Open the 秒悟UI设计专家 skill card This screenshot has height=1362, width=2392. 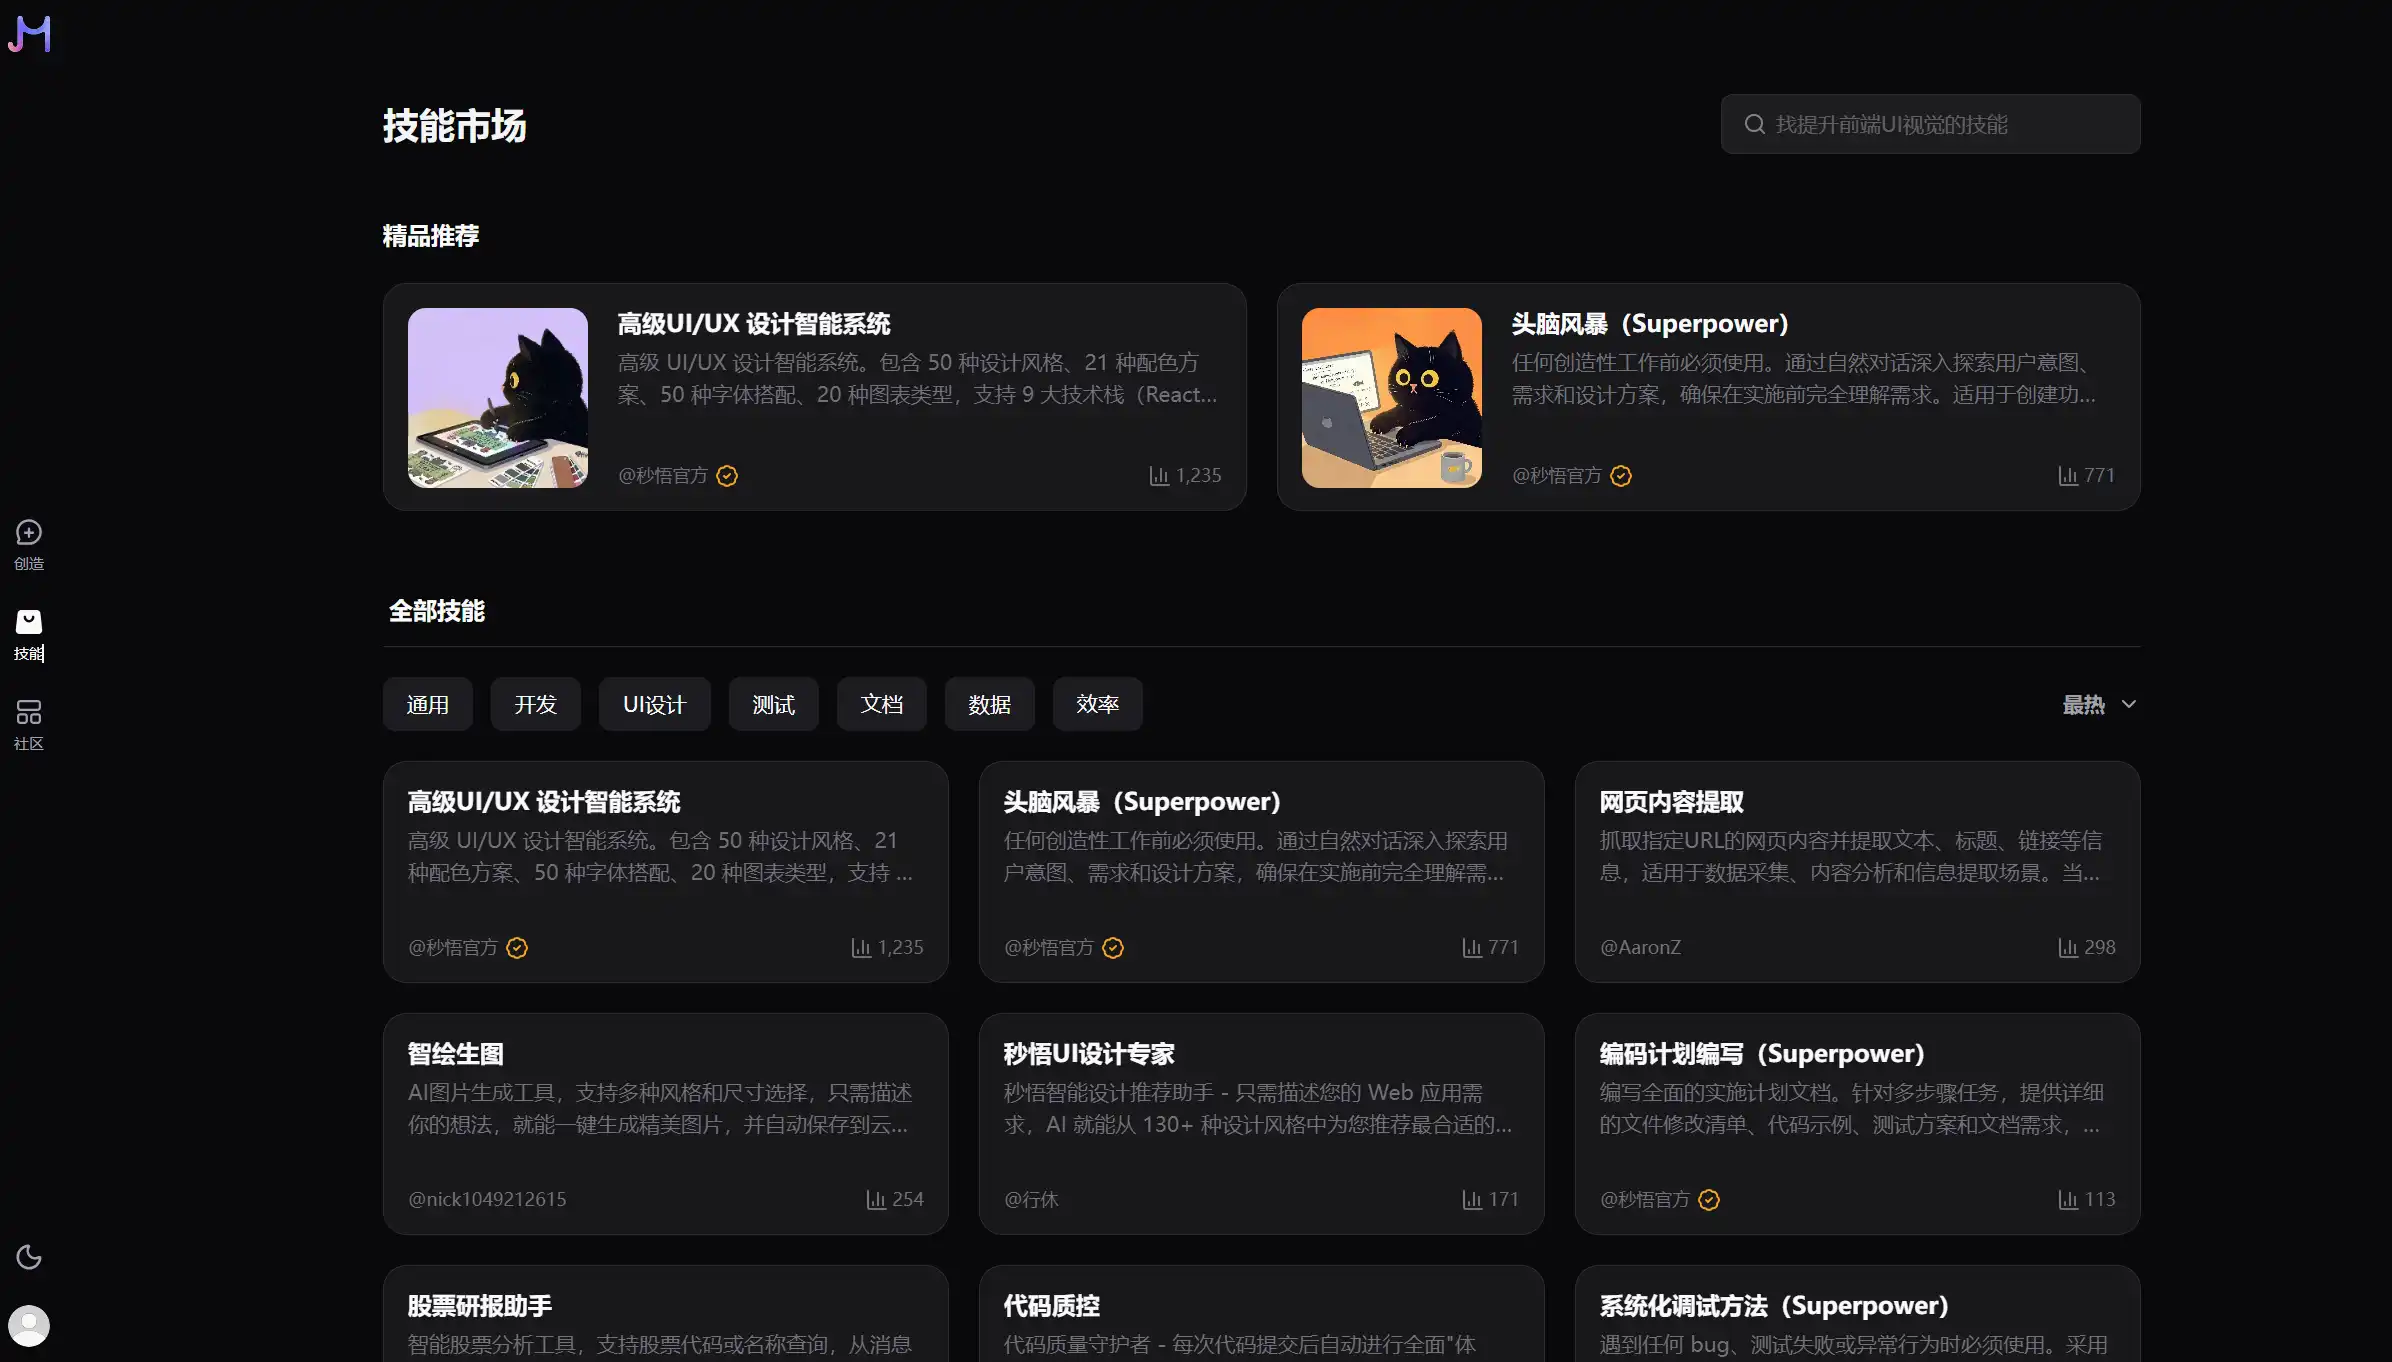pos(1261,1124)
